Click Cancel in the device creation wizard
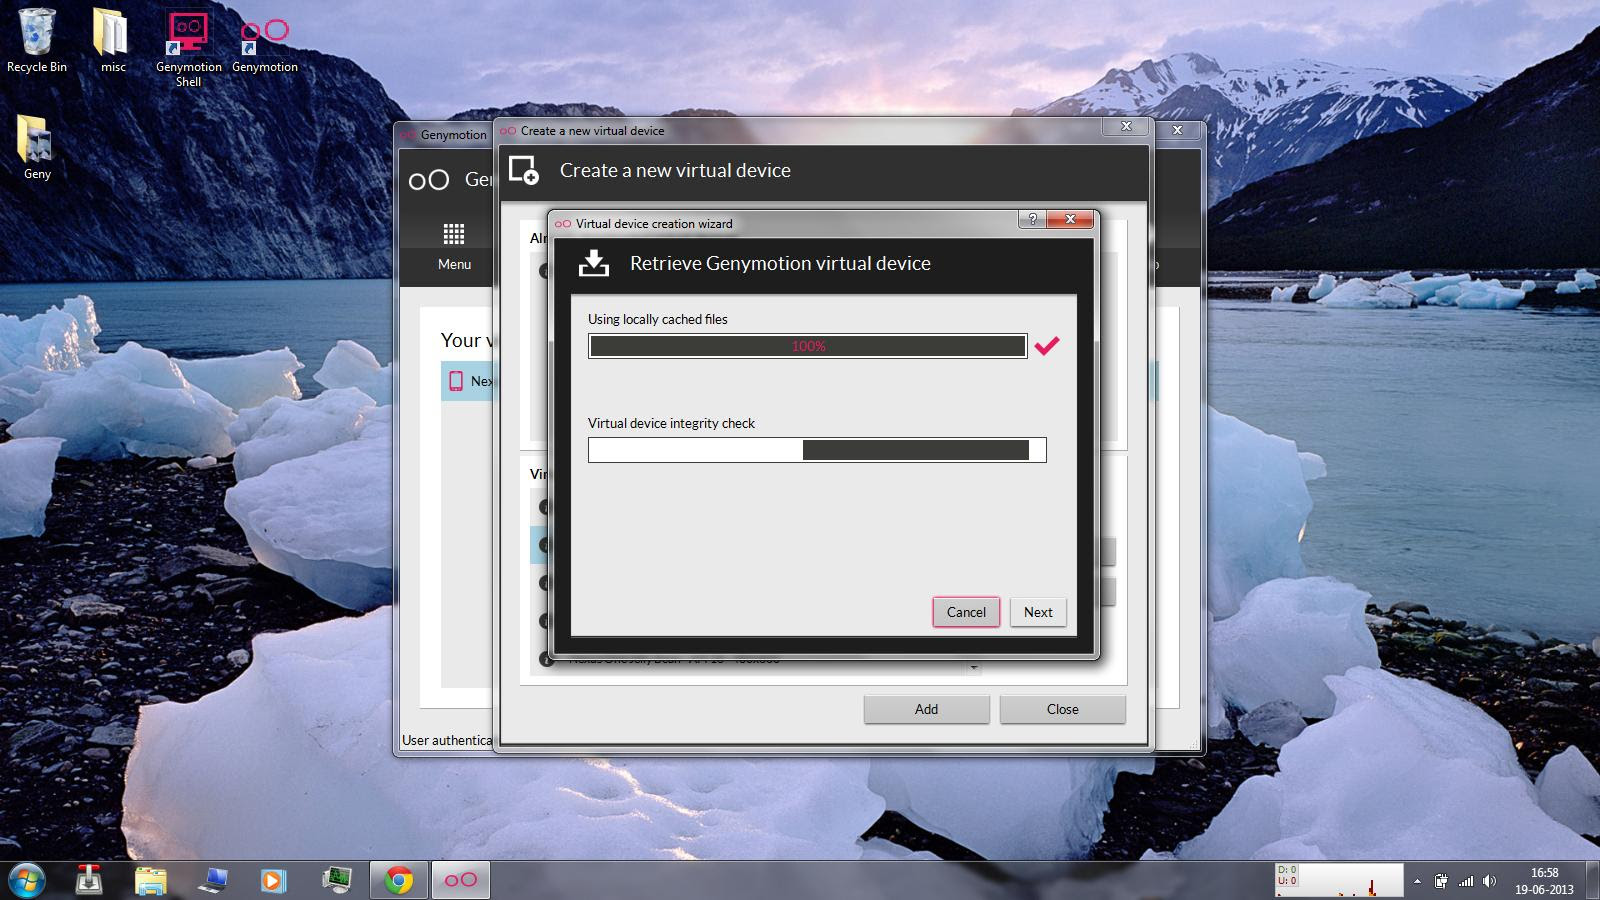 click(x=966, y=612)
